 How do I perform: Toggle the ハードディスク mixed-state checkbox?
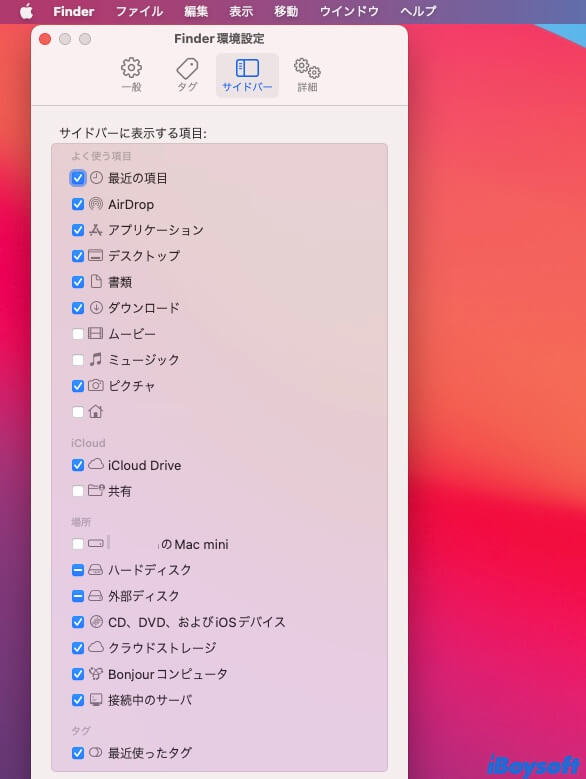[78, 570]
